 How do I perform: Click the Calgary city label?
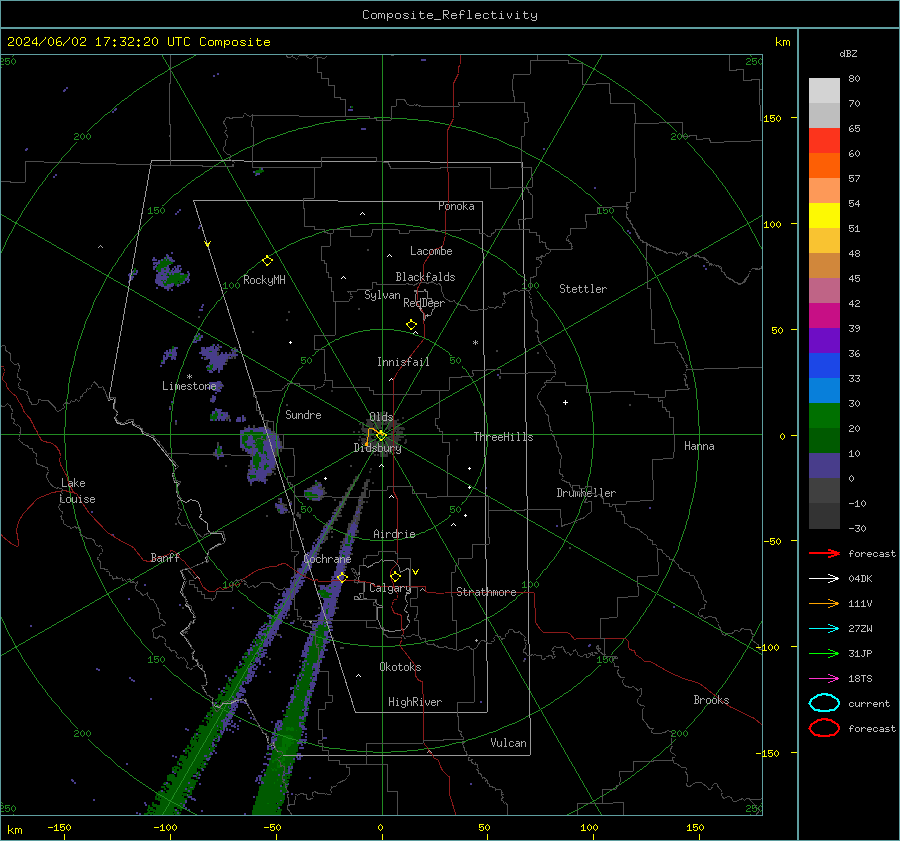(x=390, y=588)
